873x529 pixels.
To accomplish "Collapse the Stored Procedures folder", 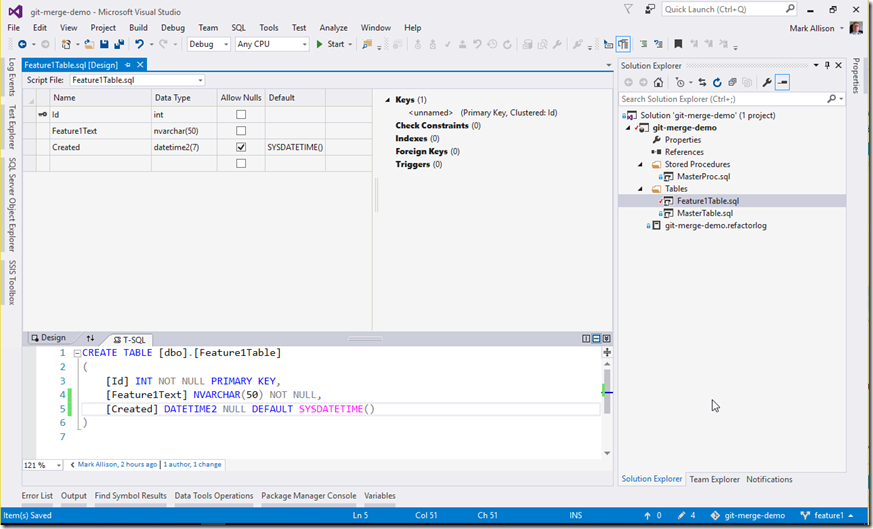I will [x=640, y=165].
